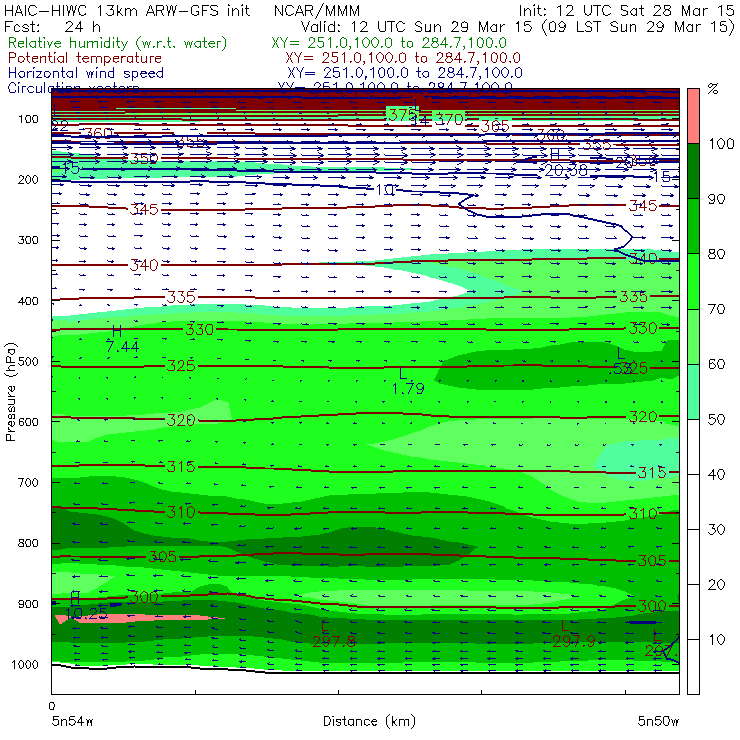Viewport: 740px width, 740px height.
Task: Click the 'Pressure (hPa)' axis title
Action: pyautogui.click(x=10, y=392)
